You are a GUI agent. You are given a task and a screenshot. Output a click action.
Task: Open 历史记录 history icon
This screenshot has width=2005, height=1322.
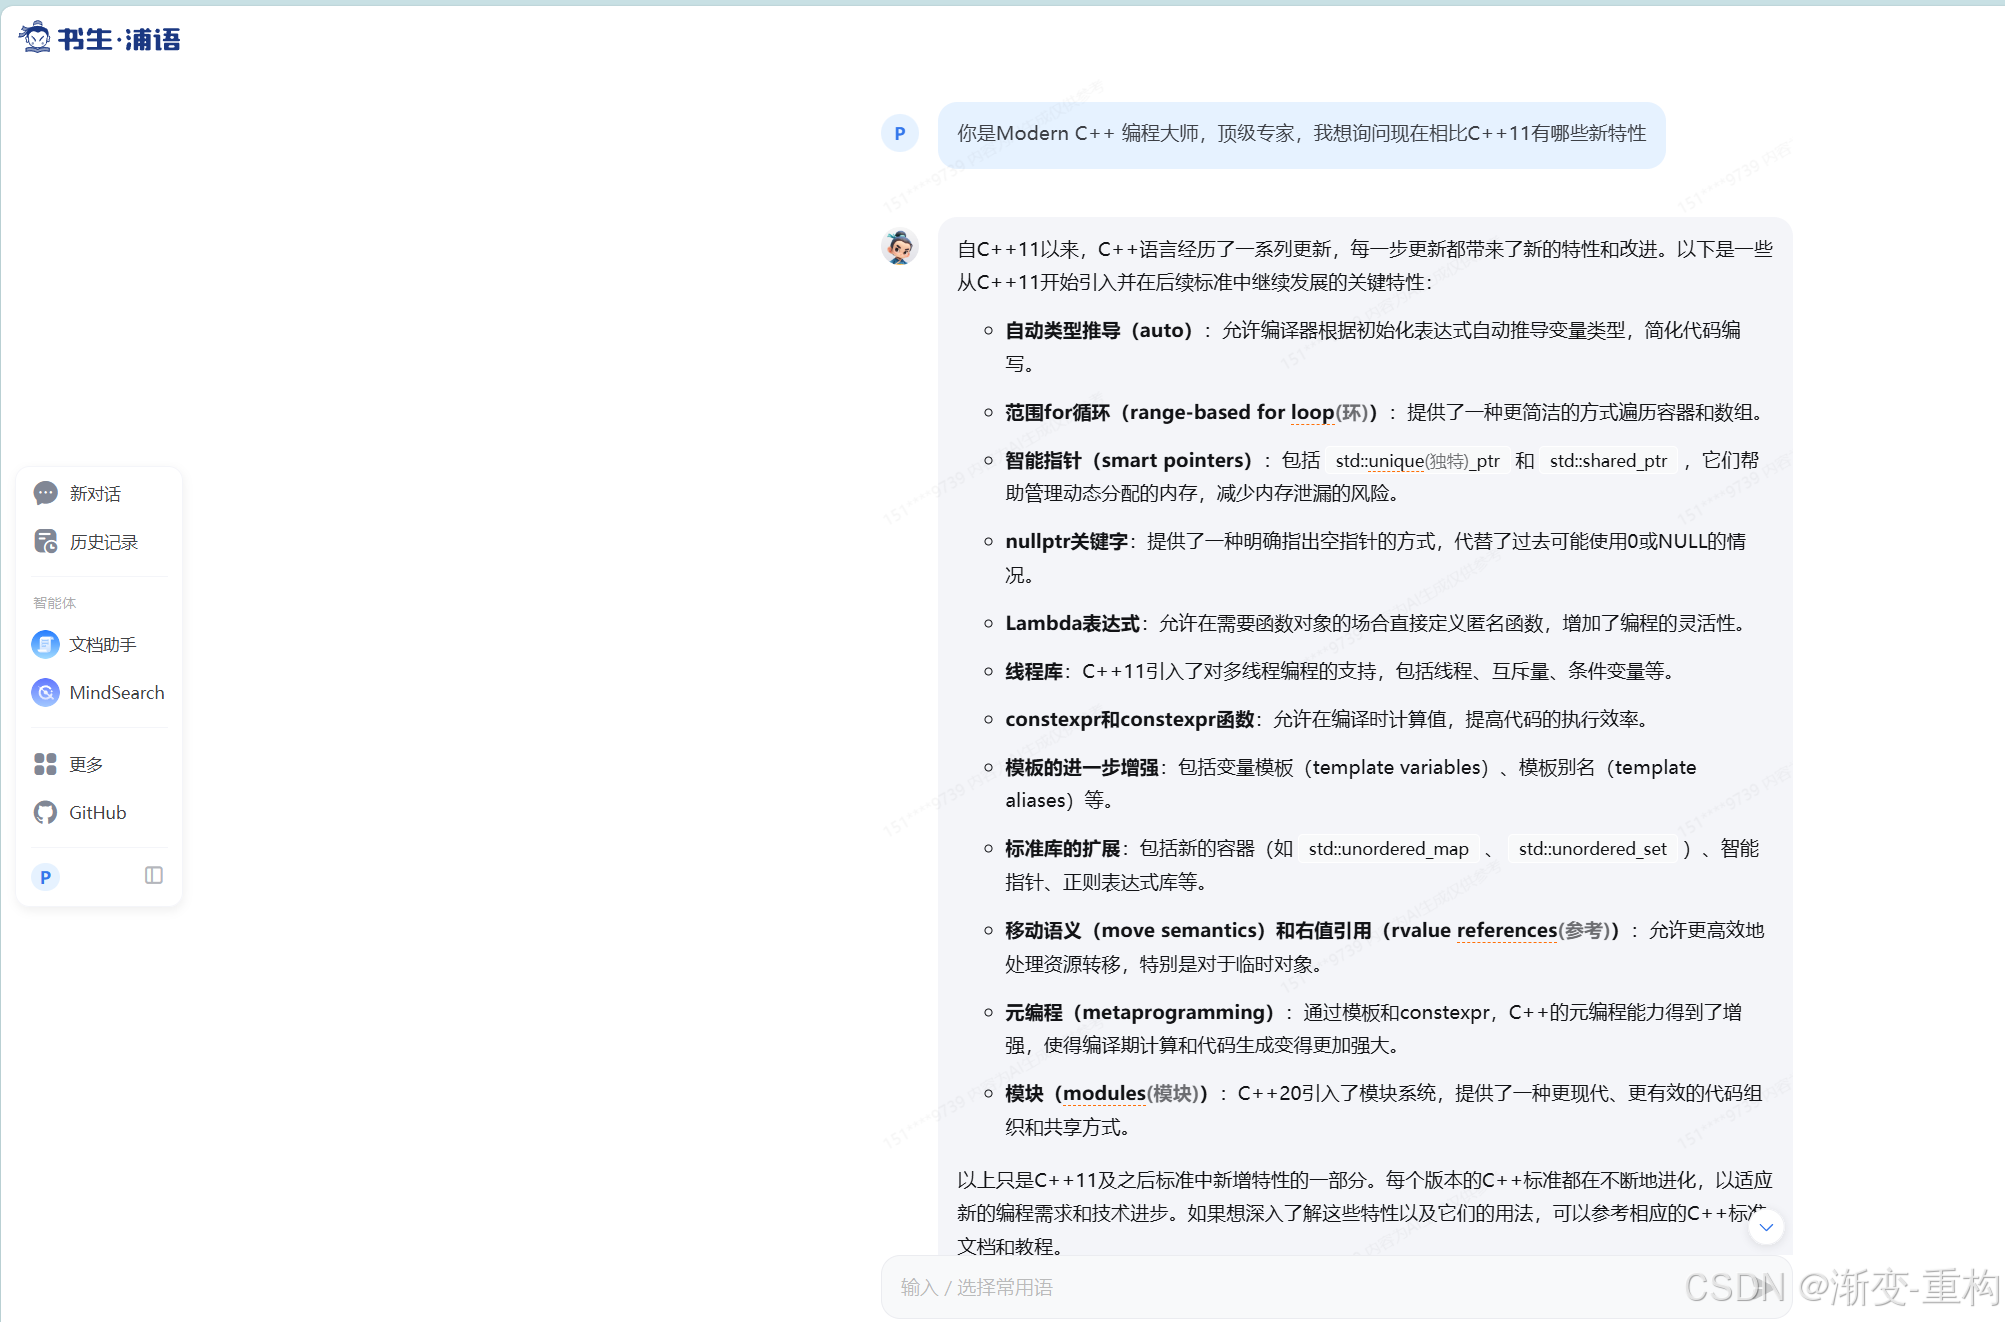click(46, 542)
